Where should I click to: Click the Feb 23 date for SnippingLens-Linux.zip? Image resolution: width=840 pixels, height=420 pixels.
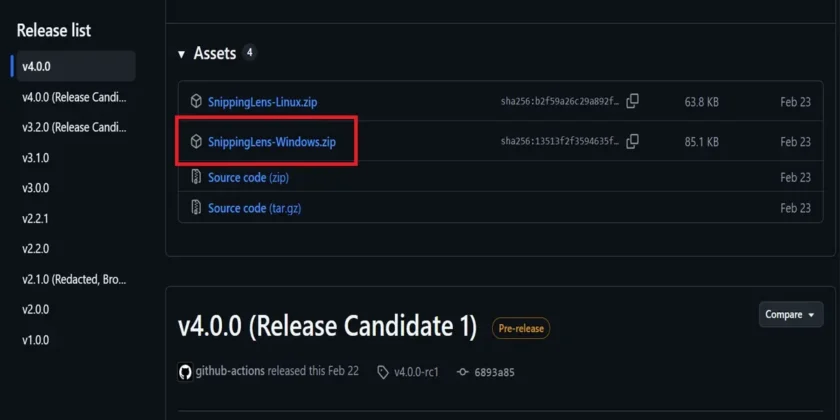tap(796, 102)
